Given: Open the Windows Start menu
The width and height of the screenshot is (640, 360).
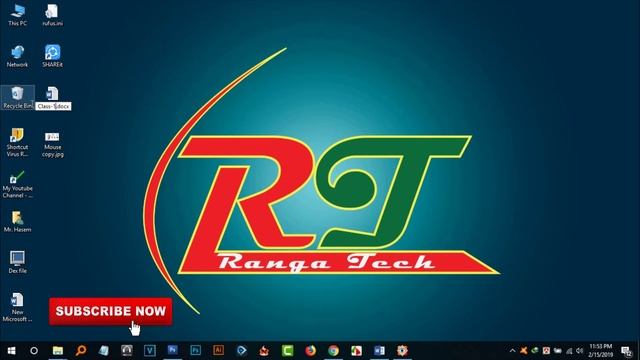Looking at the screenshot, I should point(11,351).
